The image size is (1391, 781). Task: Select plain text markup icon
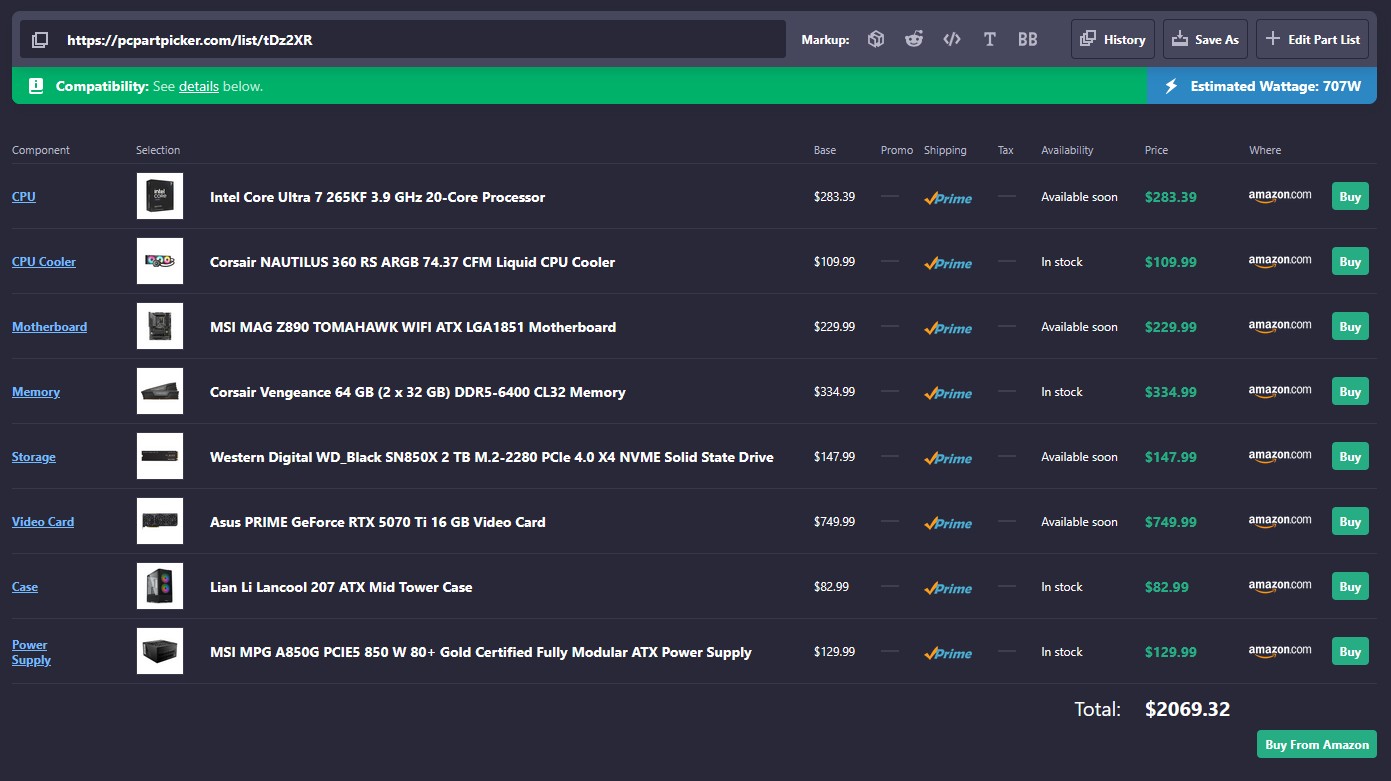pos(990,40)
